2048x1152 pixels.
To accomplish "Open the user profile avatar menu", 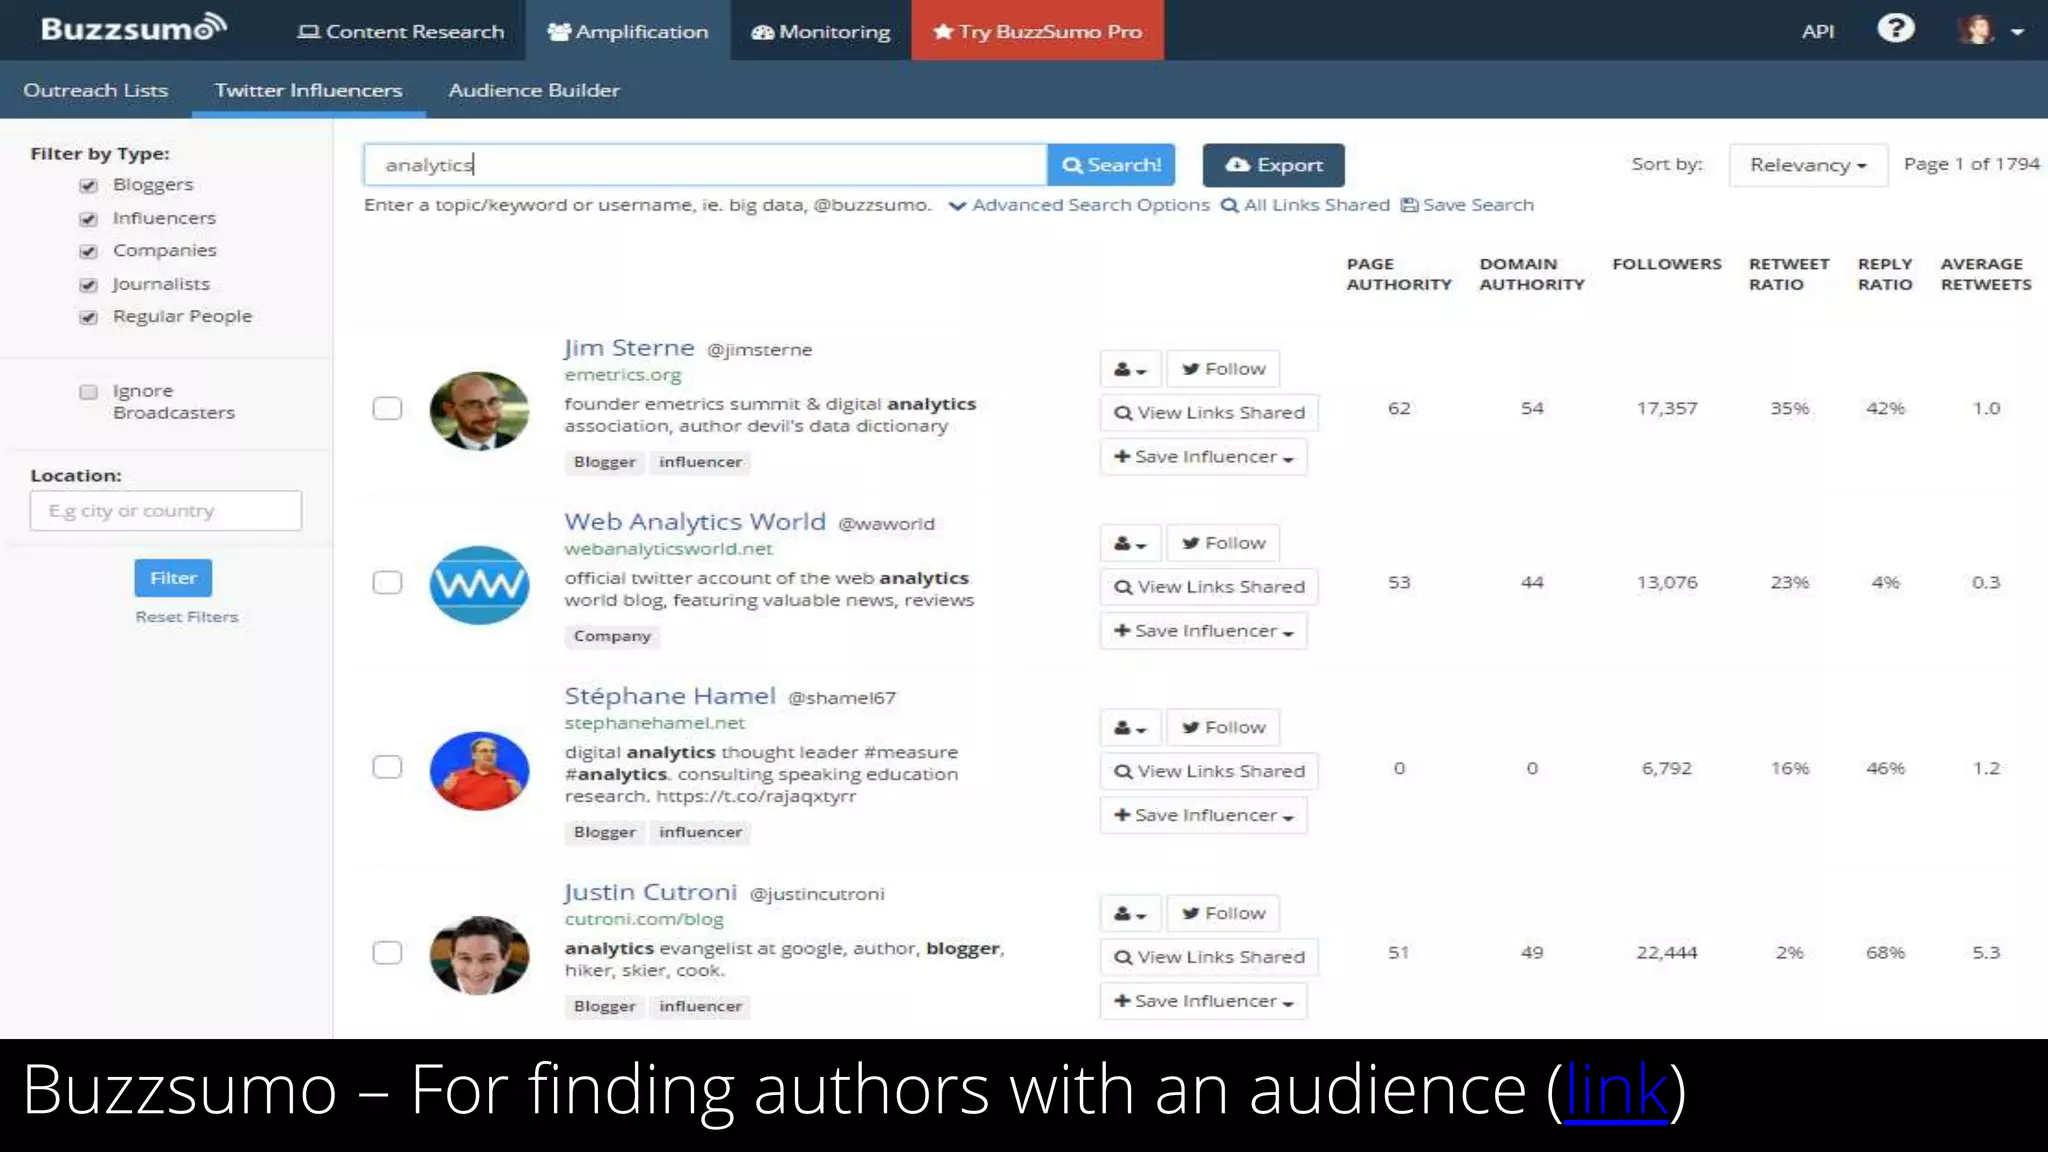I will pos(1990,30).
